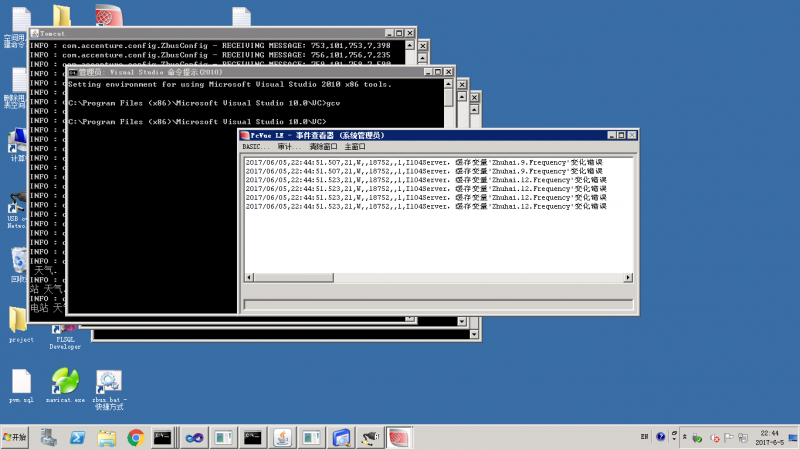Click the show desktop button at taskbar end
Screen dimensions: 800x450
click(x=793, y=437)
